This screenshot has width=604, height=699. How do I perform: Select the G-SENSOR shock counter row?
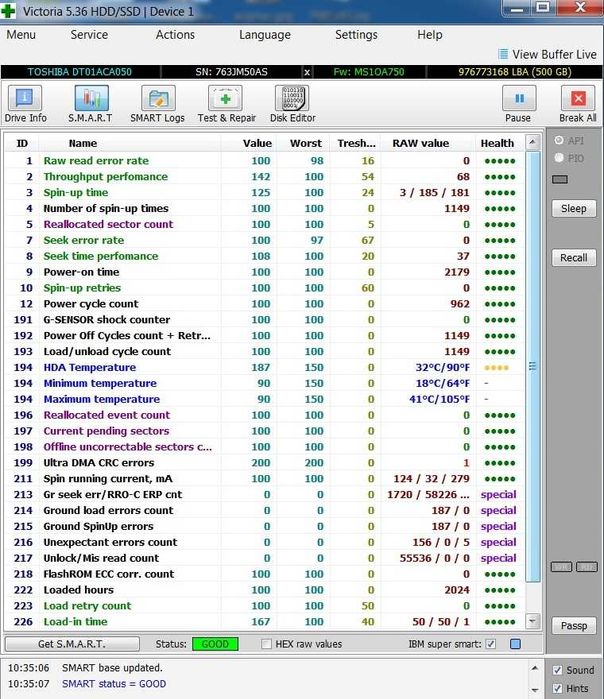(264, 320)
